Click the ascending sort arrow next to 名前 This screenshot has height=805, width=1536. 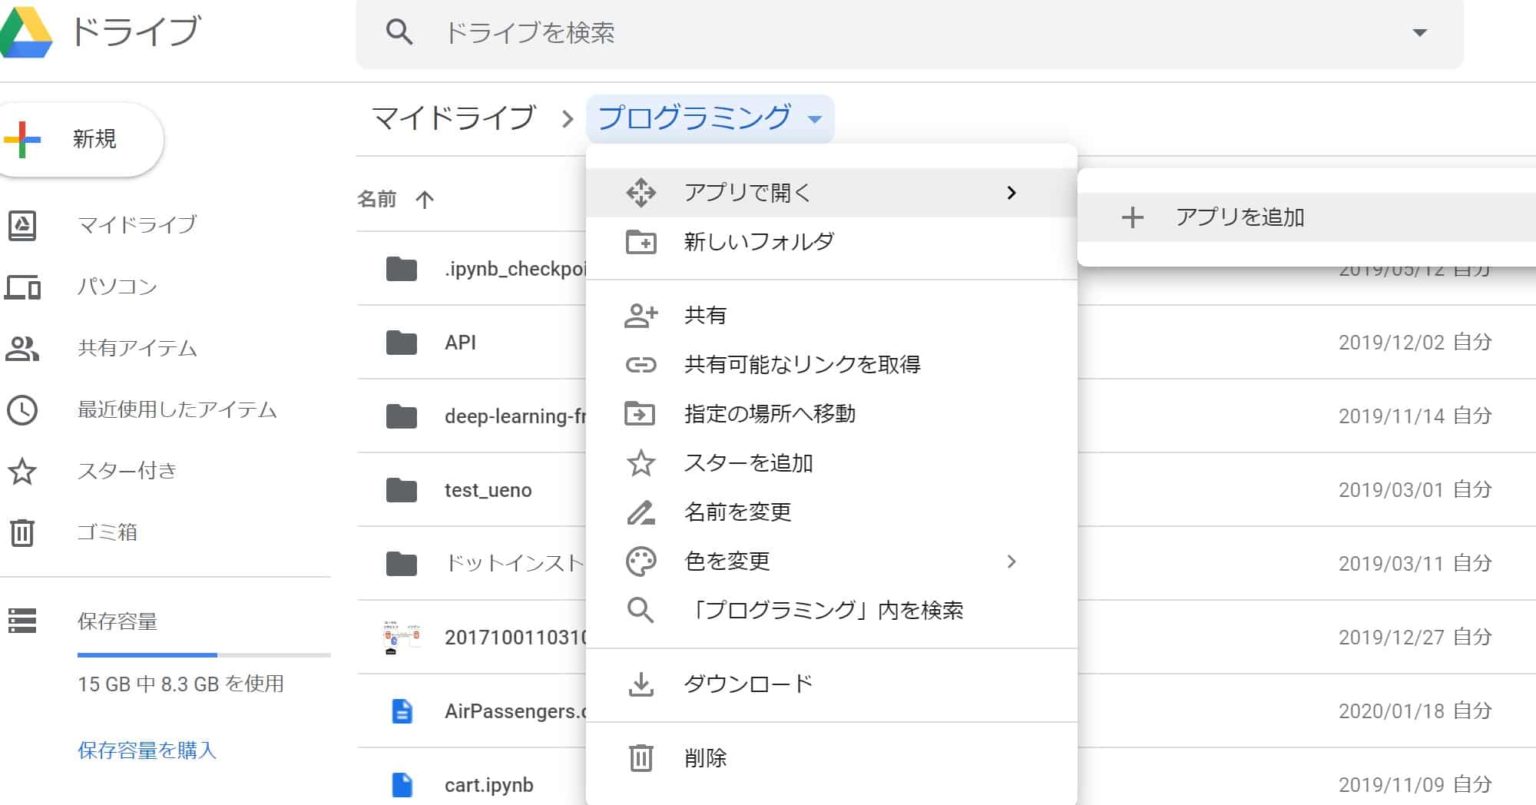425,199
